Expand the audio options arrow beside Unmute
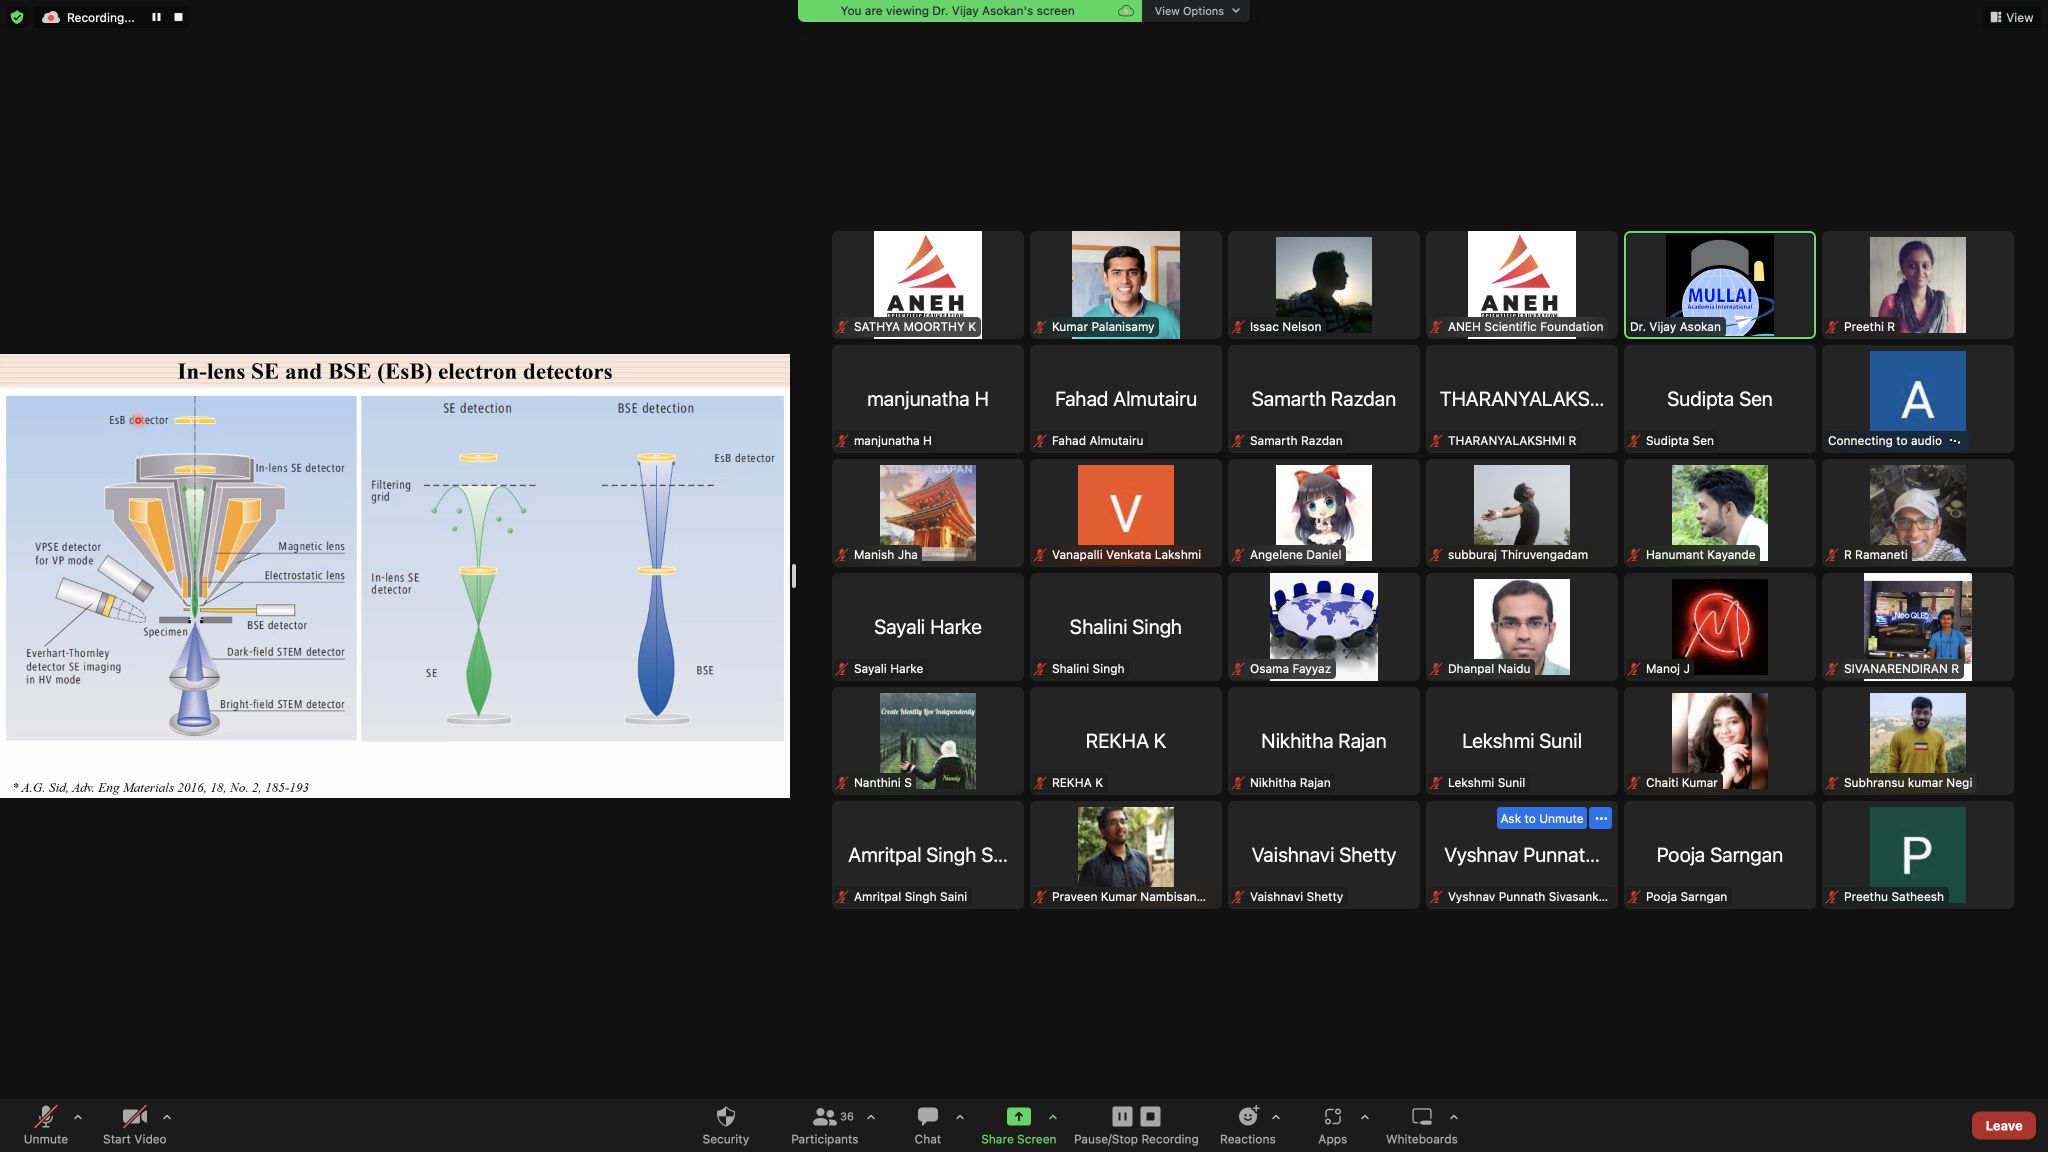The image size is (2048, 1152). coord(78,1117)
